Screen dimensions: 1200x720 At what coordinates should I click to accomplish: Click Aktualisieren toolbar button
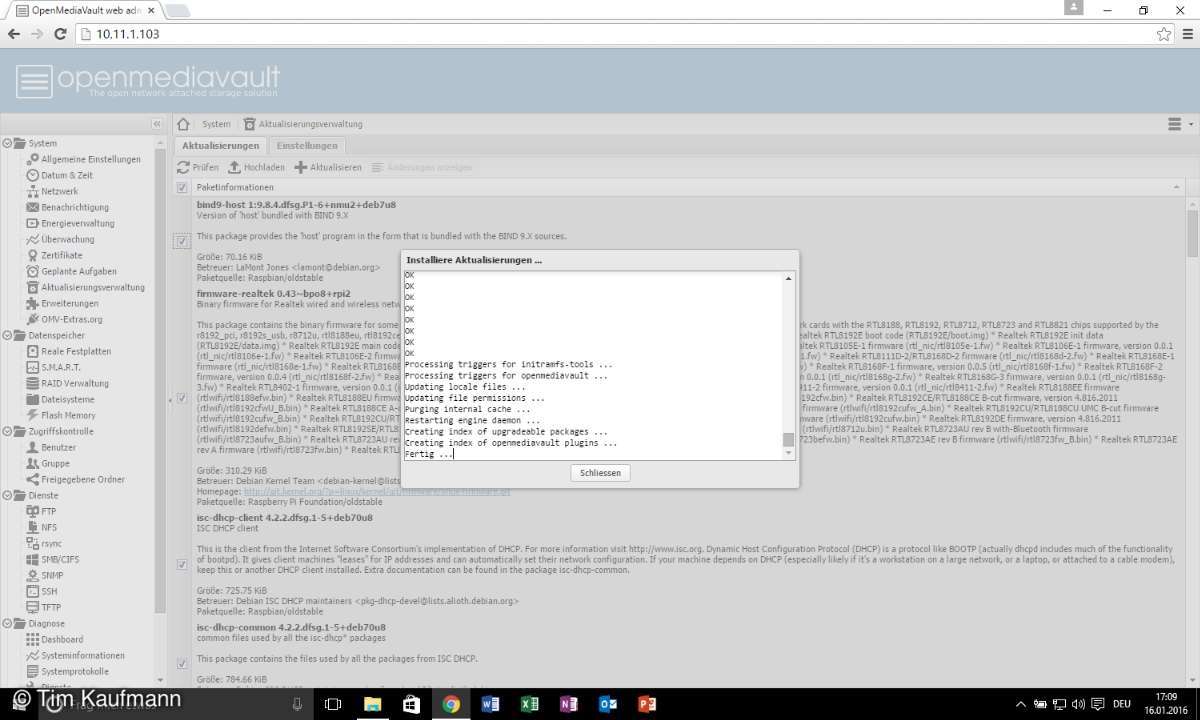pos(328,167)
